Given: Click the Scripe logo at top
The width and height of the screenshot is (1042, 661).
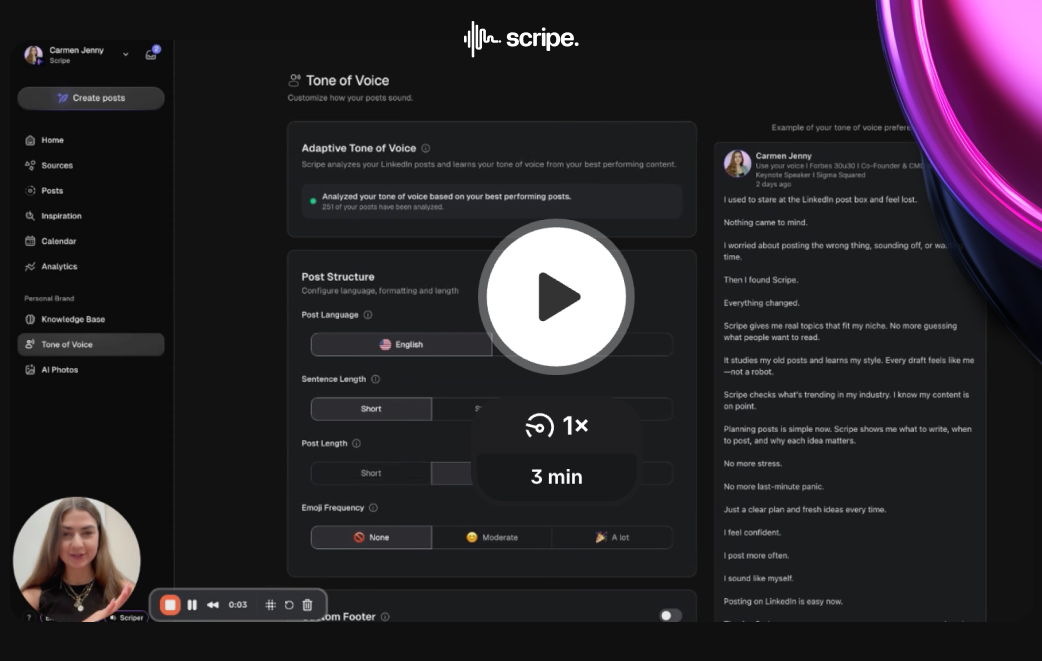Looking at the screenshot, I should pos(521,39).
